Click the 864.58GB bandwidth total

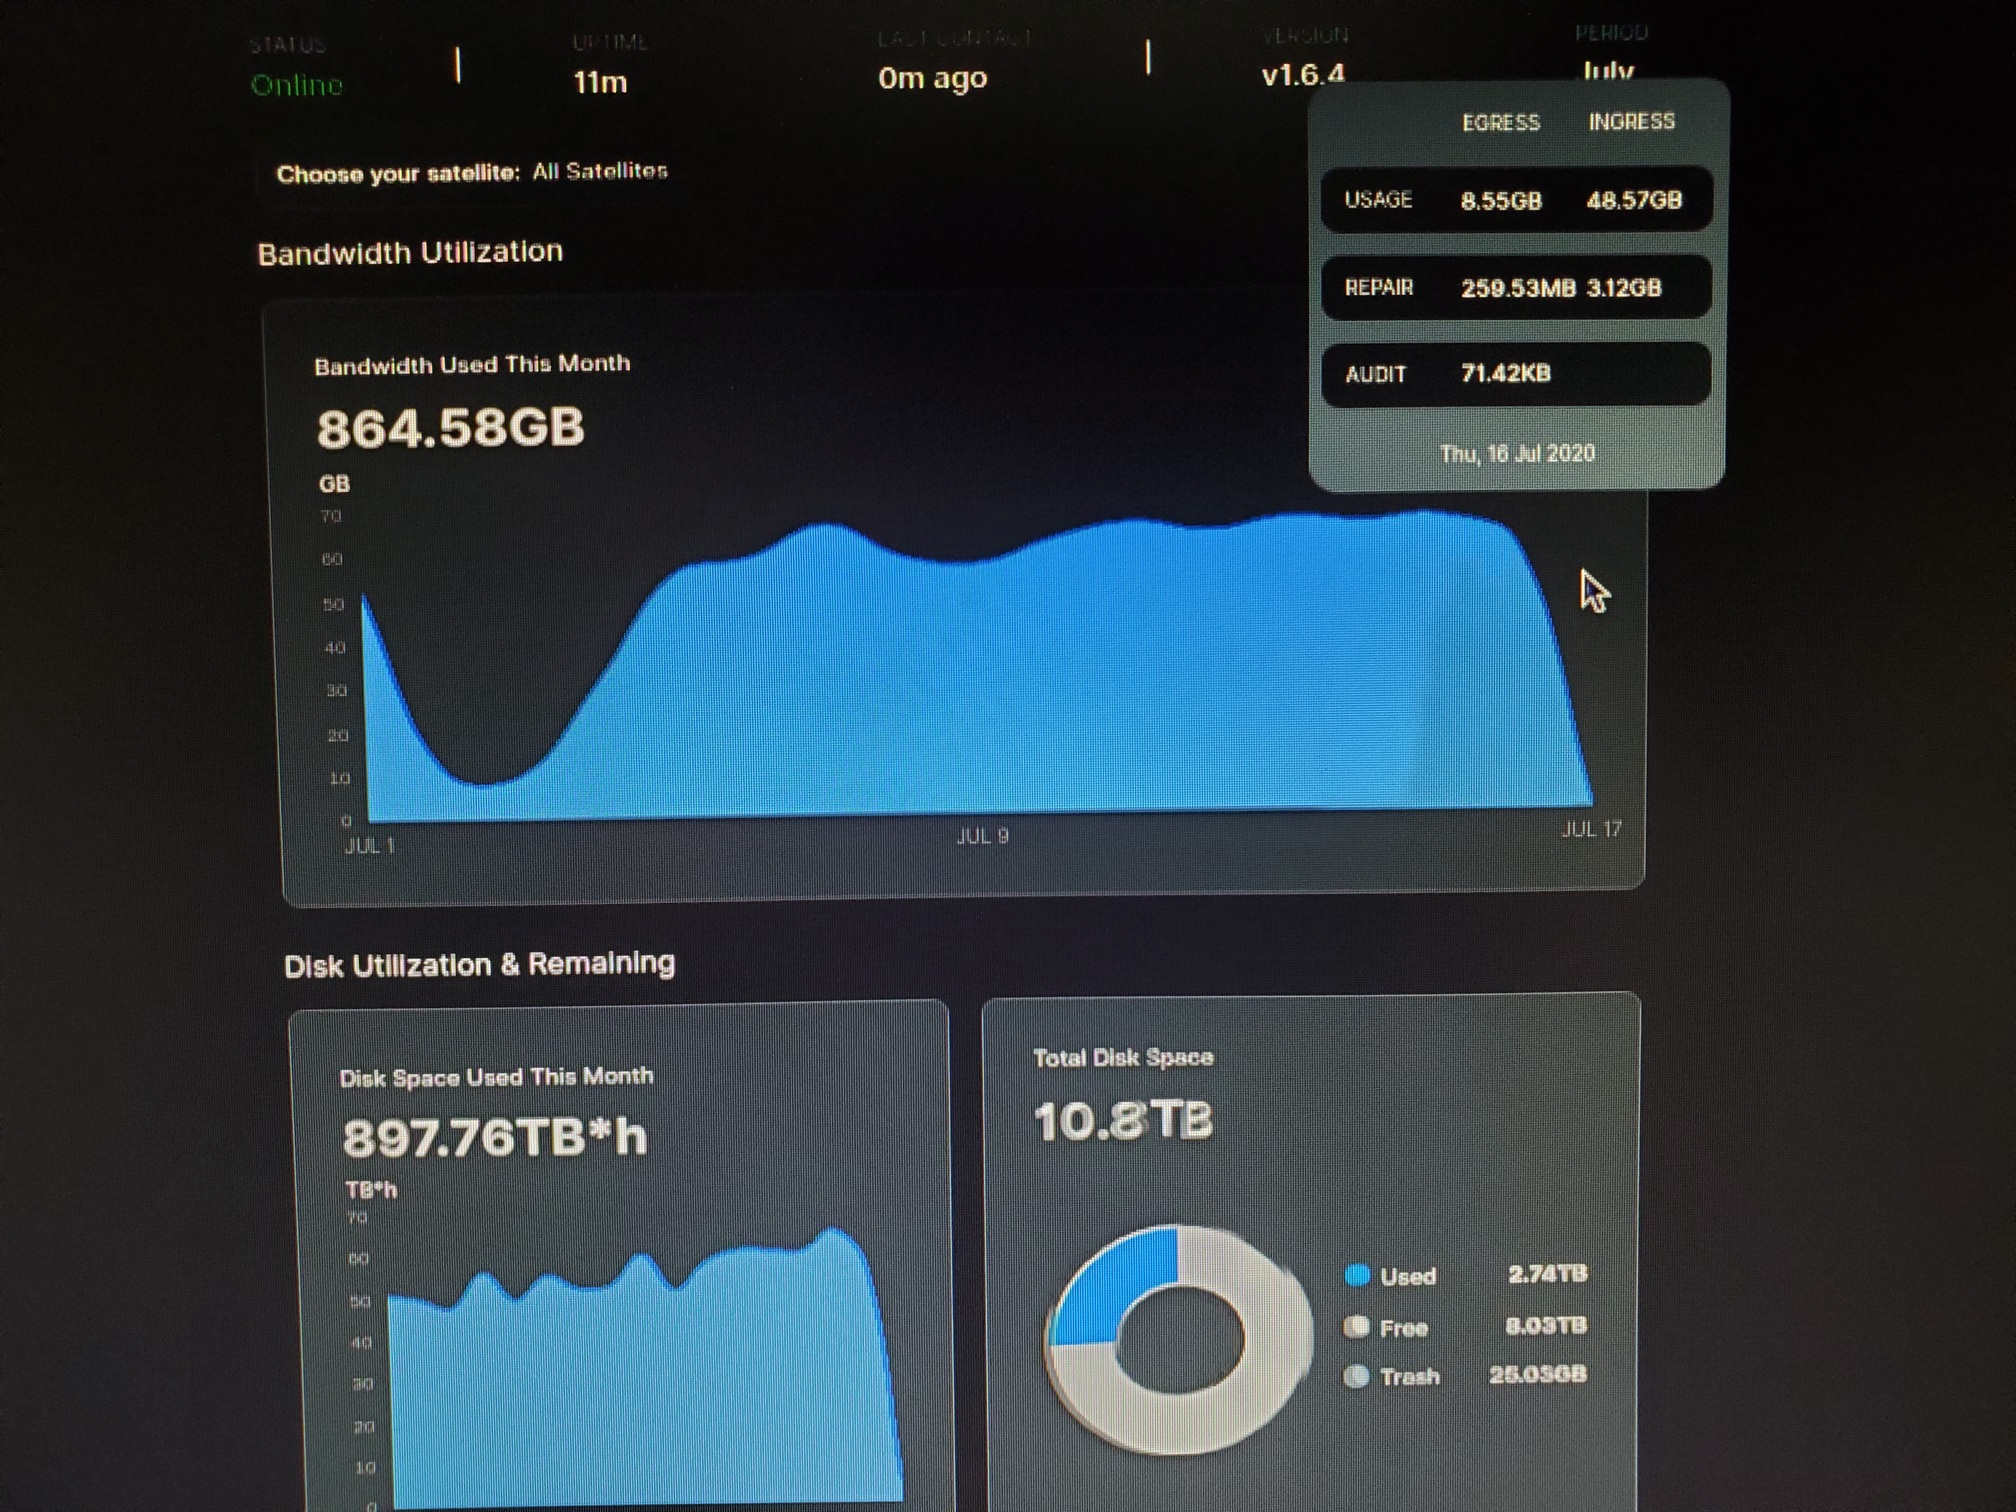(450, 428)
